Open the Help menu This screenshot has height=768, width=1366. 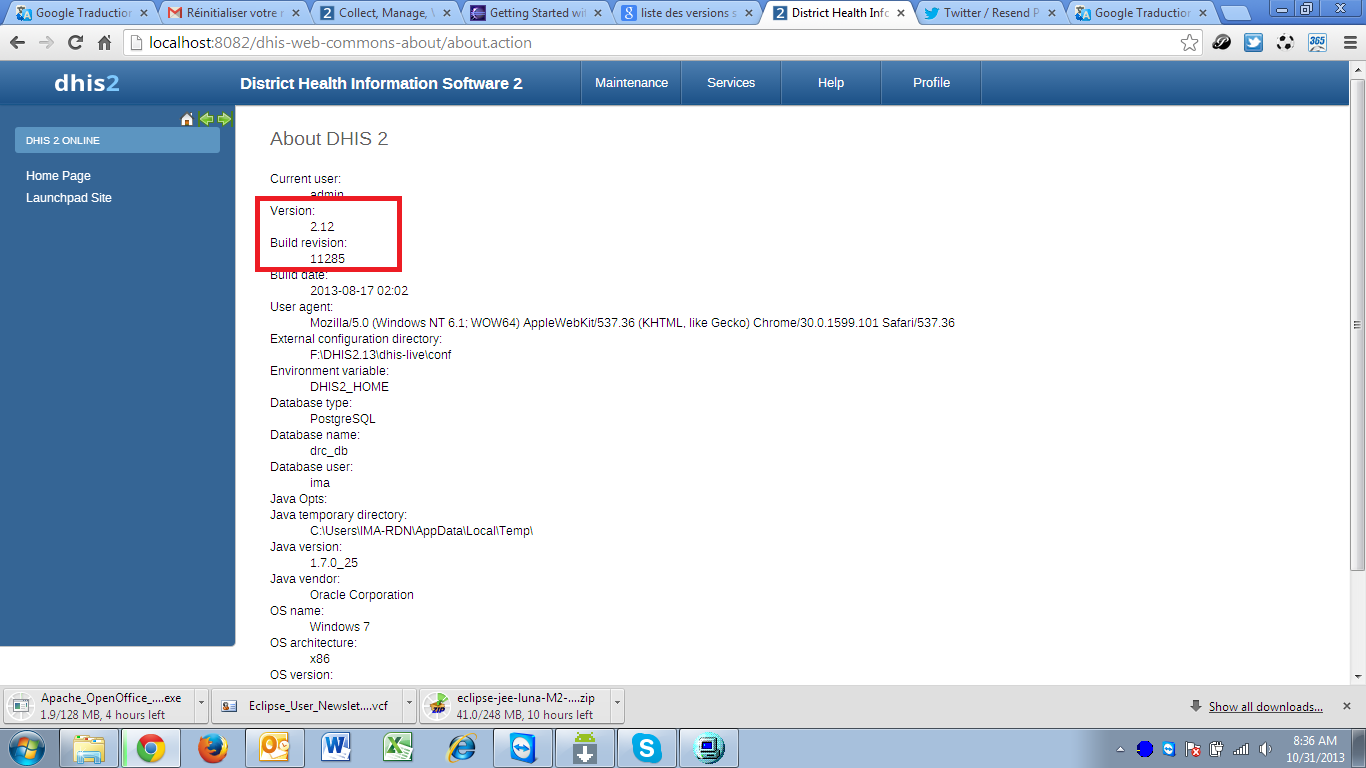click(831, 83)
